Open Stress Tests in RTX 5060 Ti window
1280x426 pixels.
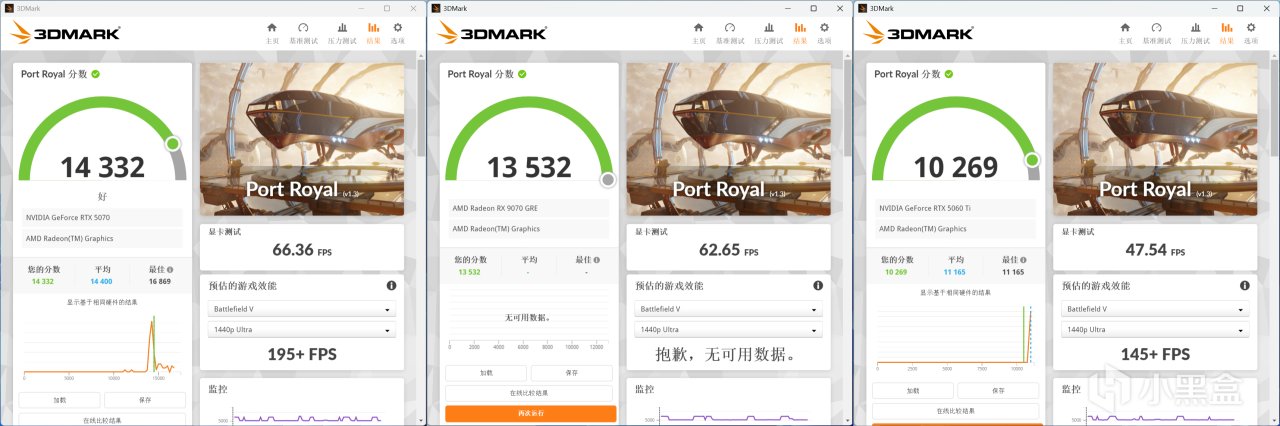(x=1196, y=33)
